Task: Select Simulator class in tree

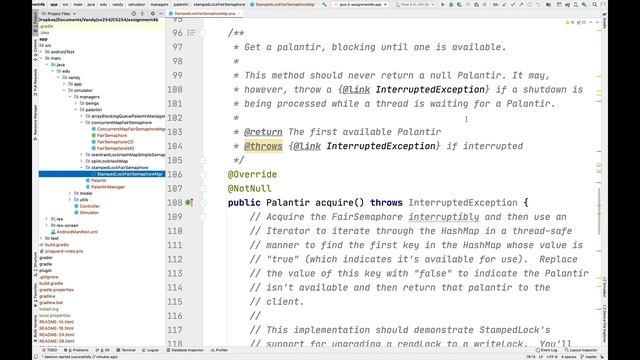Action: click(x=86, y=213)
